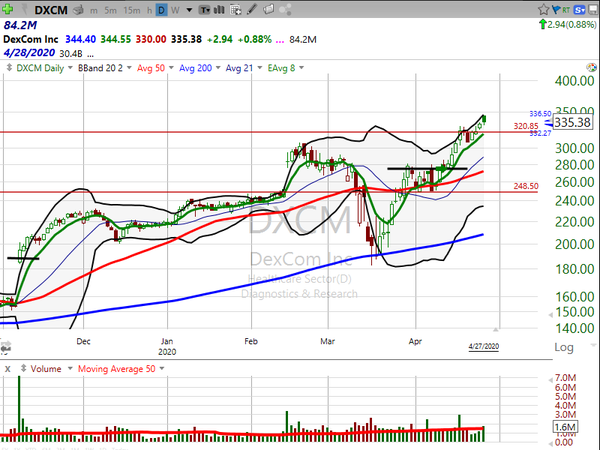Open the chart color palette icon

(x=592, y=68)
